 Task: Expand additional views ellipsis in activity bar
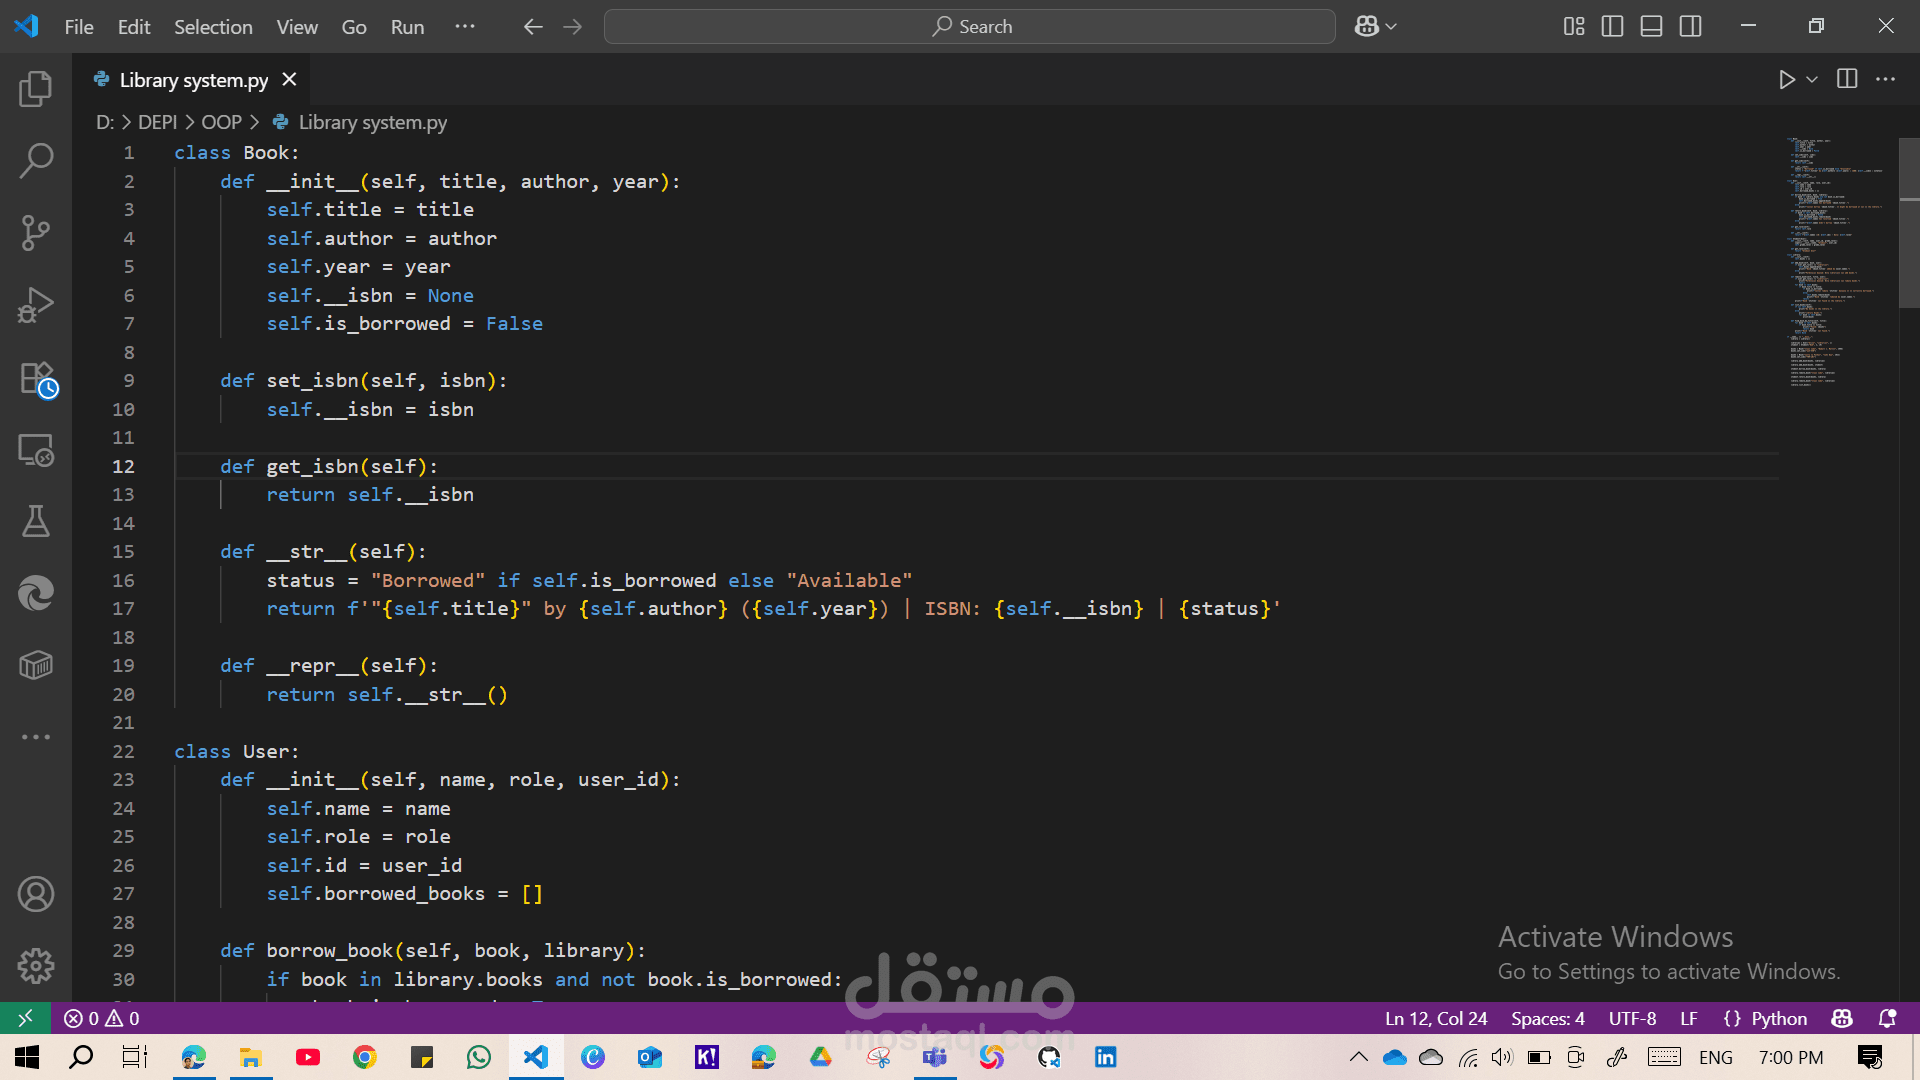36,737
